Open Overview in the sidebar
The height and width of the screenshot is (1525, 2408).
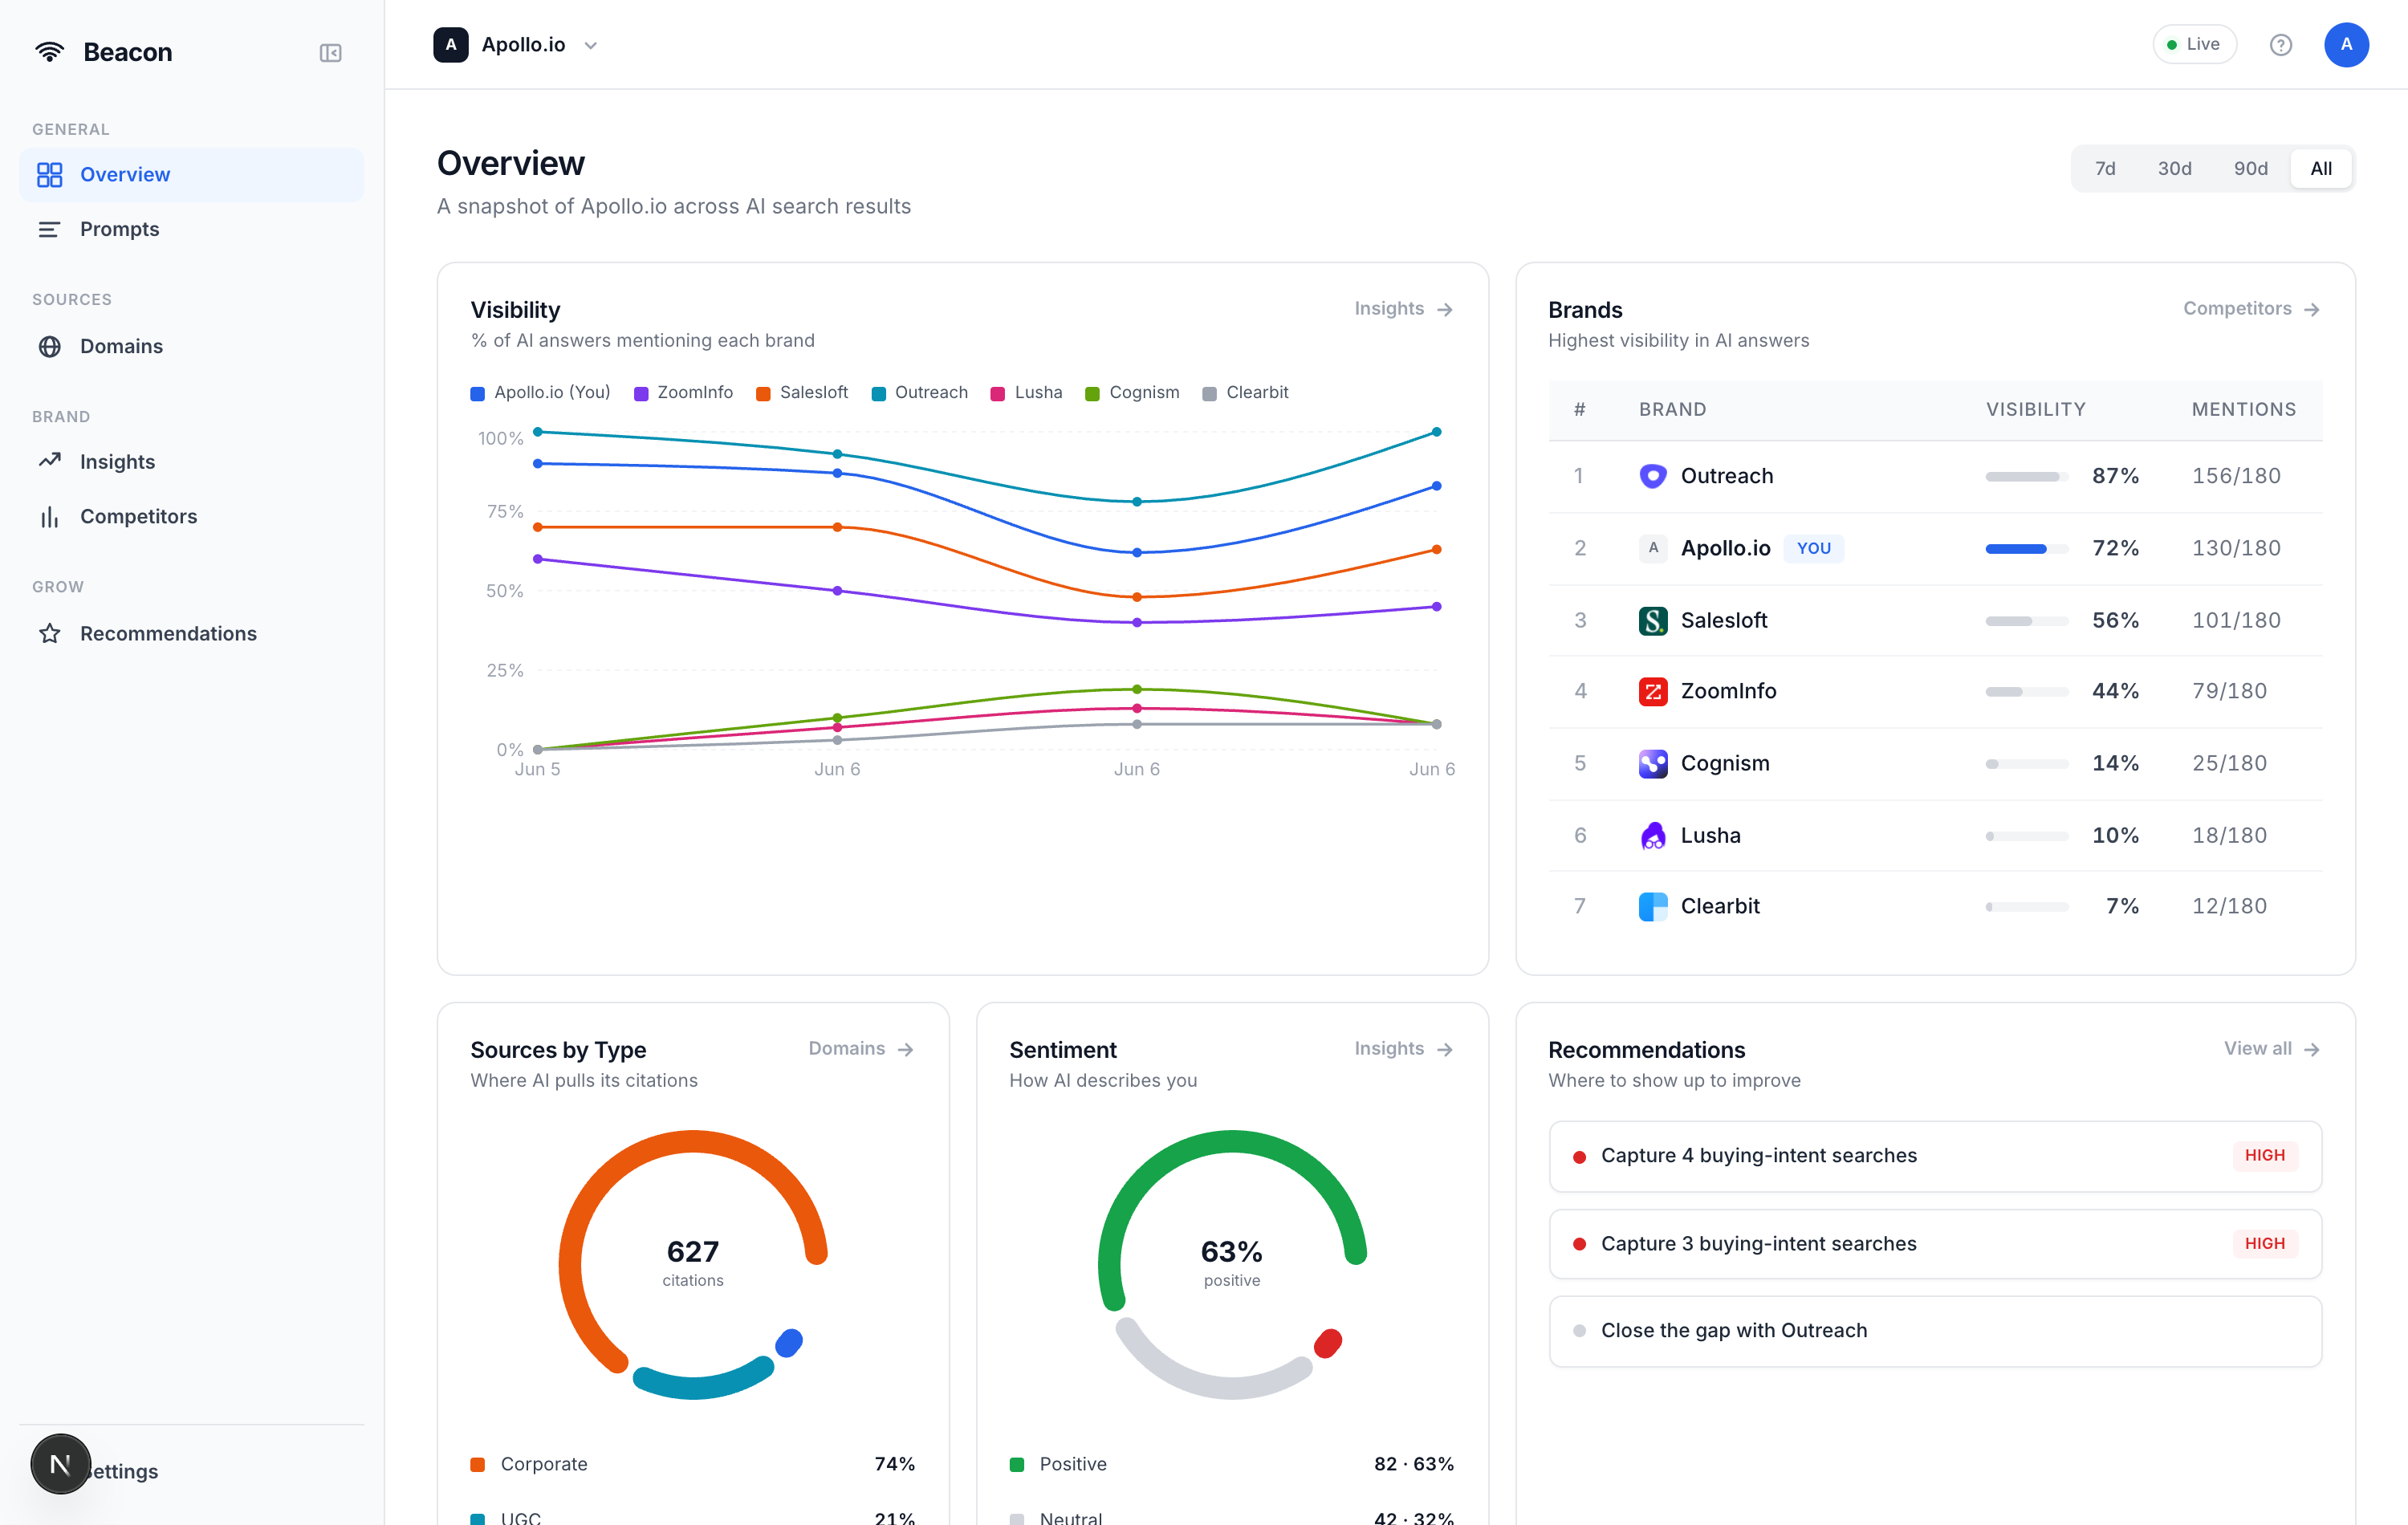(x=191, y=175)
